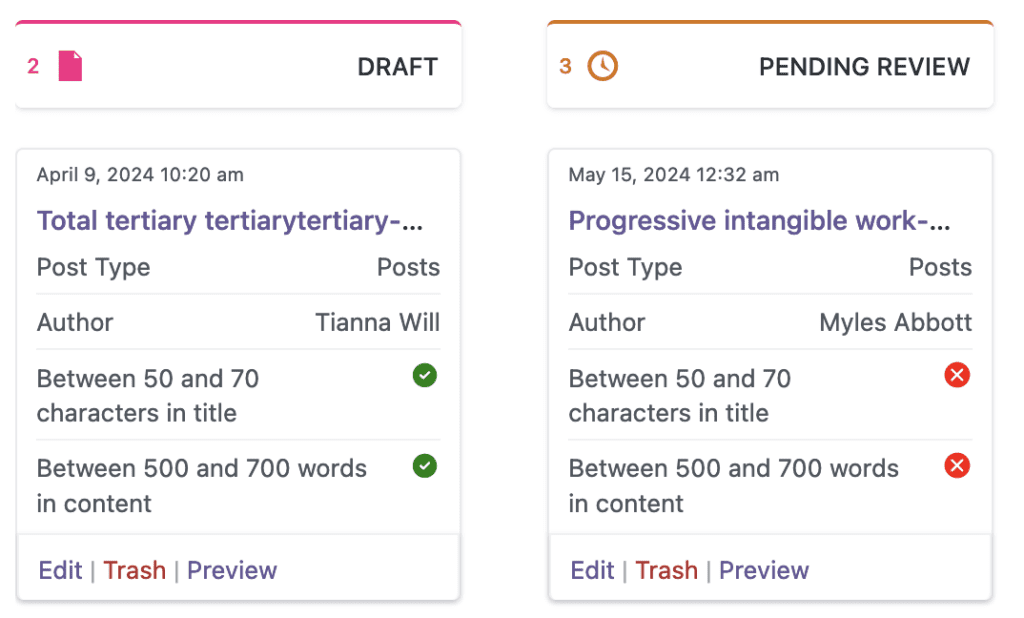Open the post titled Total tertiary tertiarytertiary
Viewport: 1024px width, 618px height.
tap(230, 221)
